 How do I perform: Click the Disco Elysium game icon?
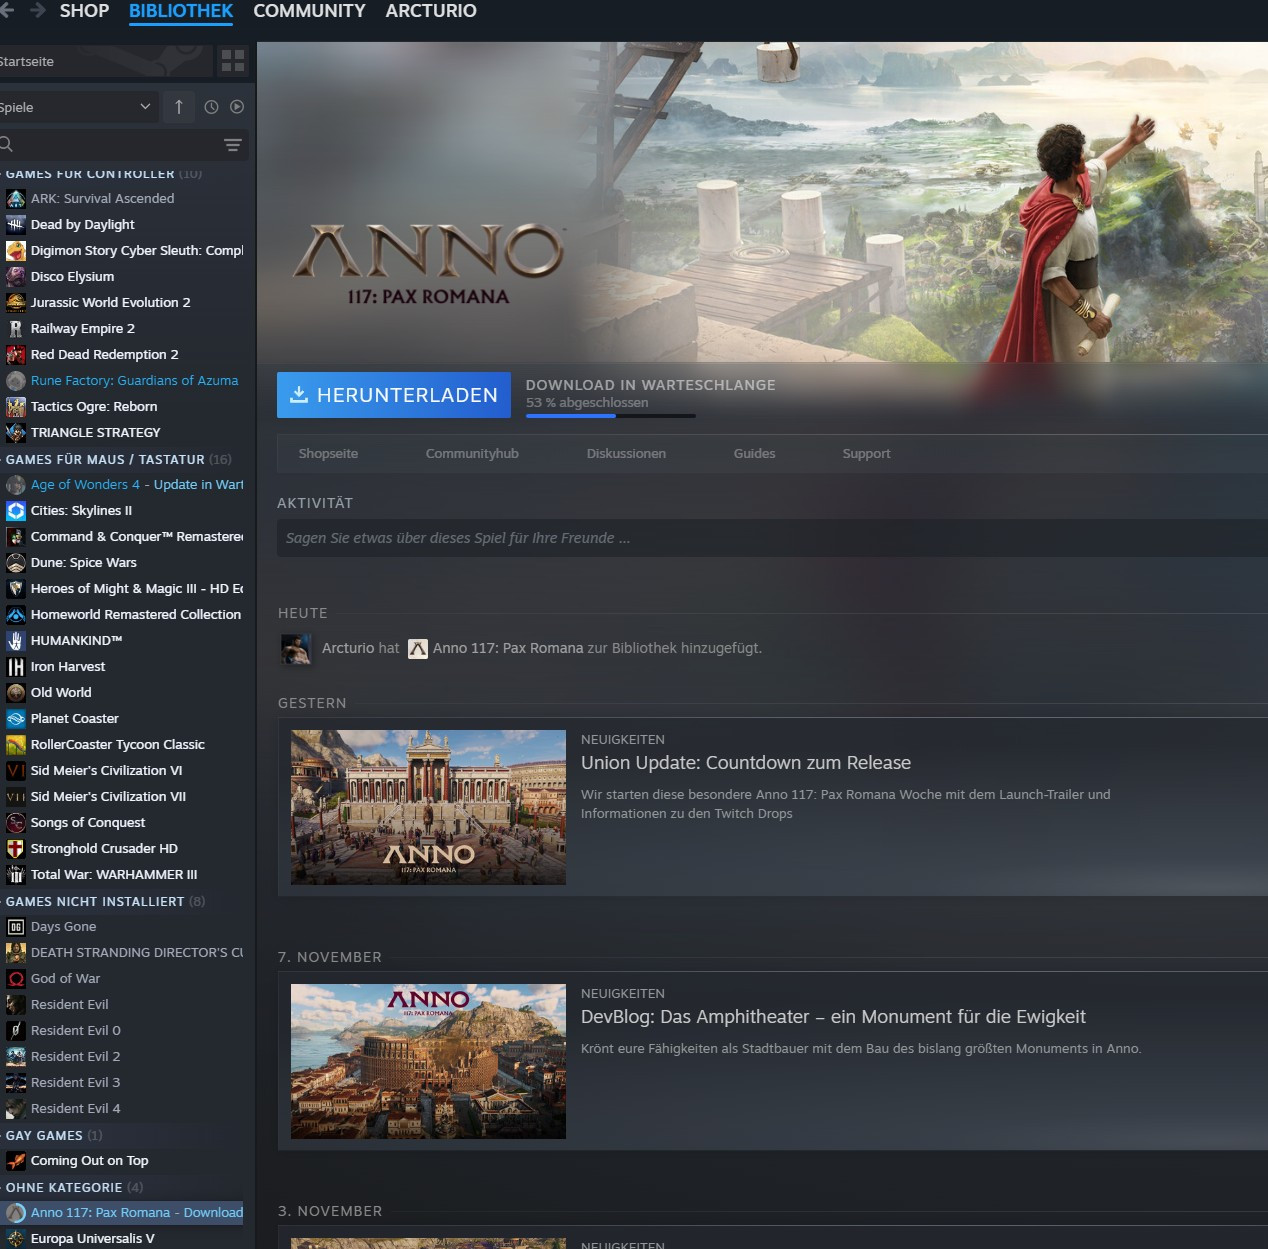[x=16, y=277]
